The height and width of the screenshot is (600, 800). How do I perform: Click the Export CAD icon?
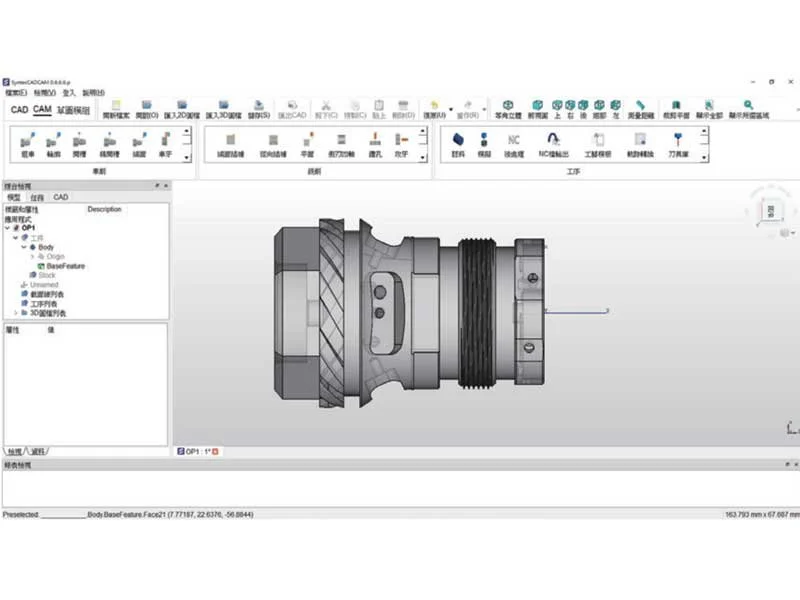point(292,105)
